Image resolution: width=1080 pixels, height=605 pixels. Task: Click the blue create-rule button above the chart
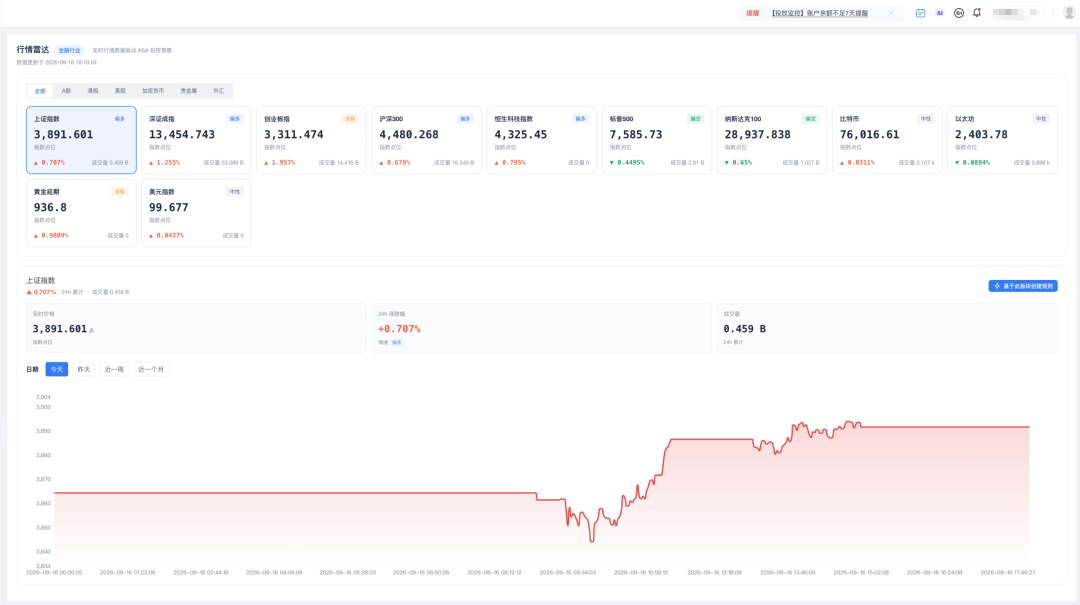1023,286
